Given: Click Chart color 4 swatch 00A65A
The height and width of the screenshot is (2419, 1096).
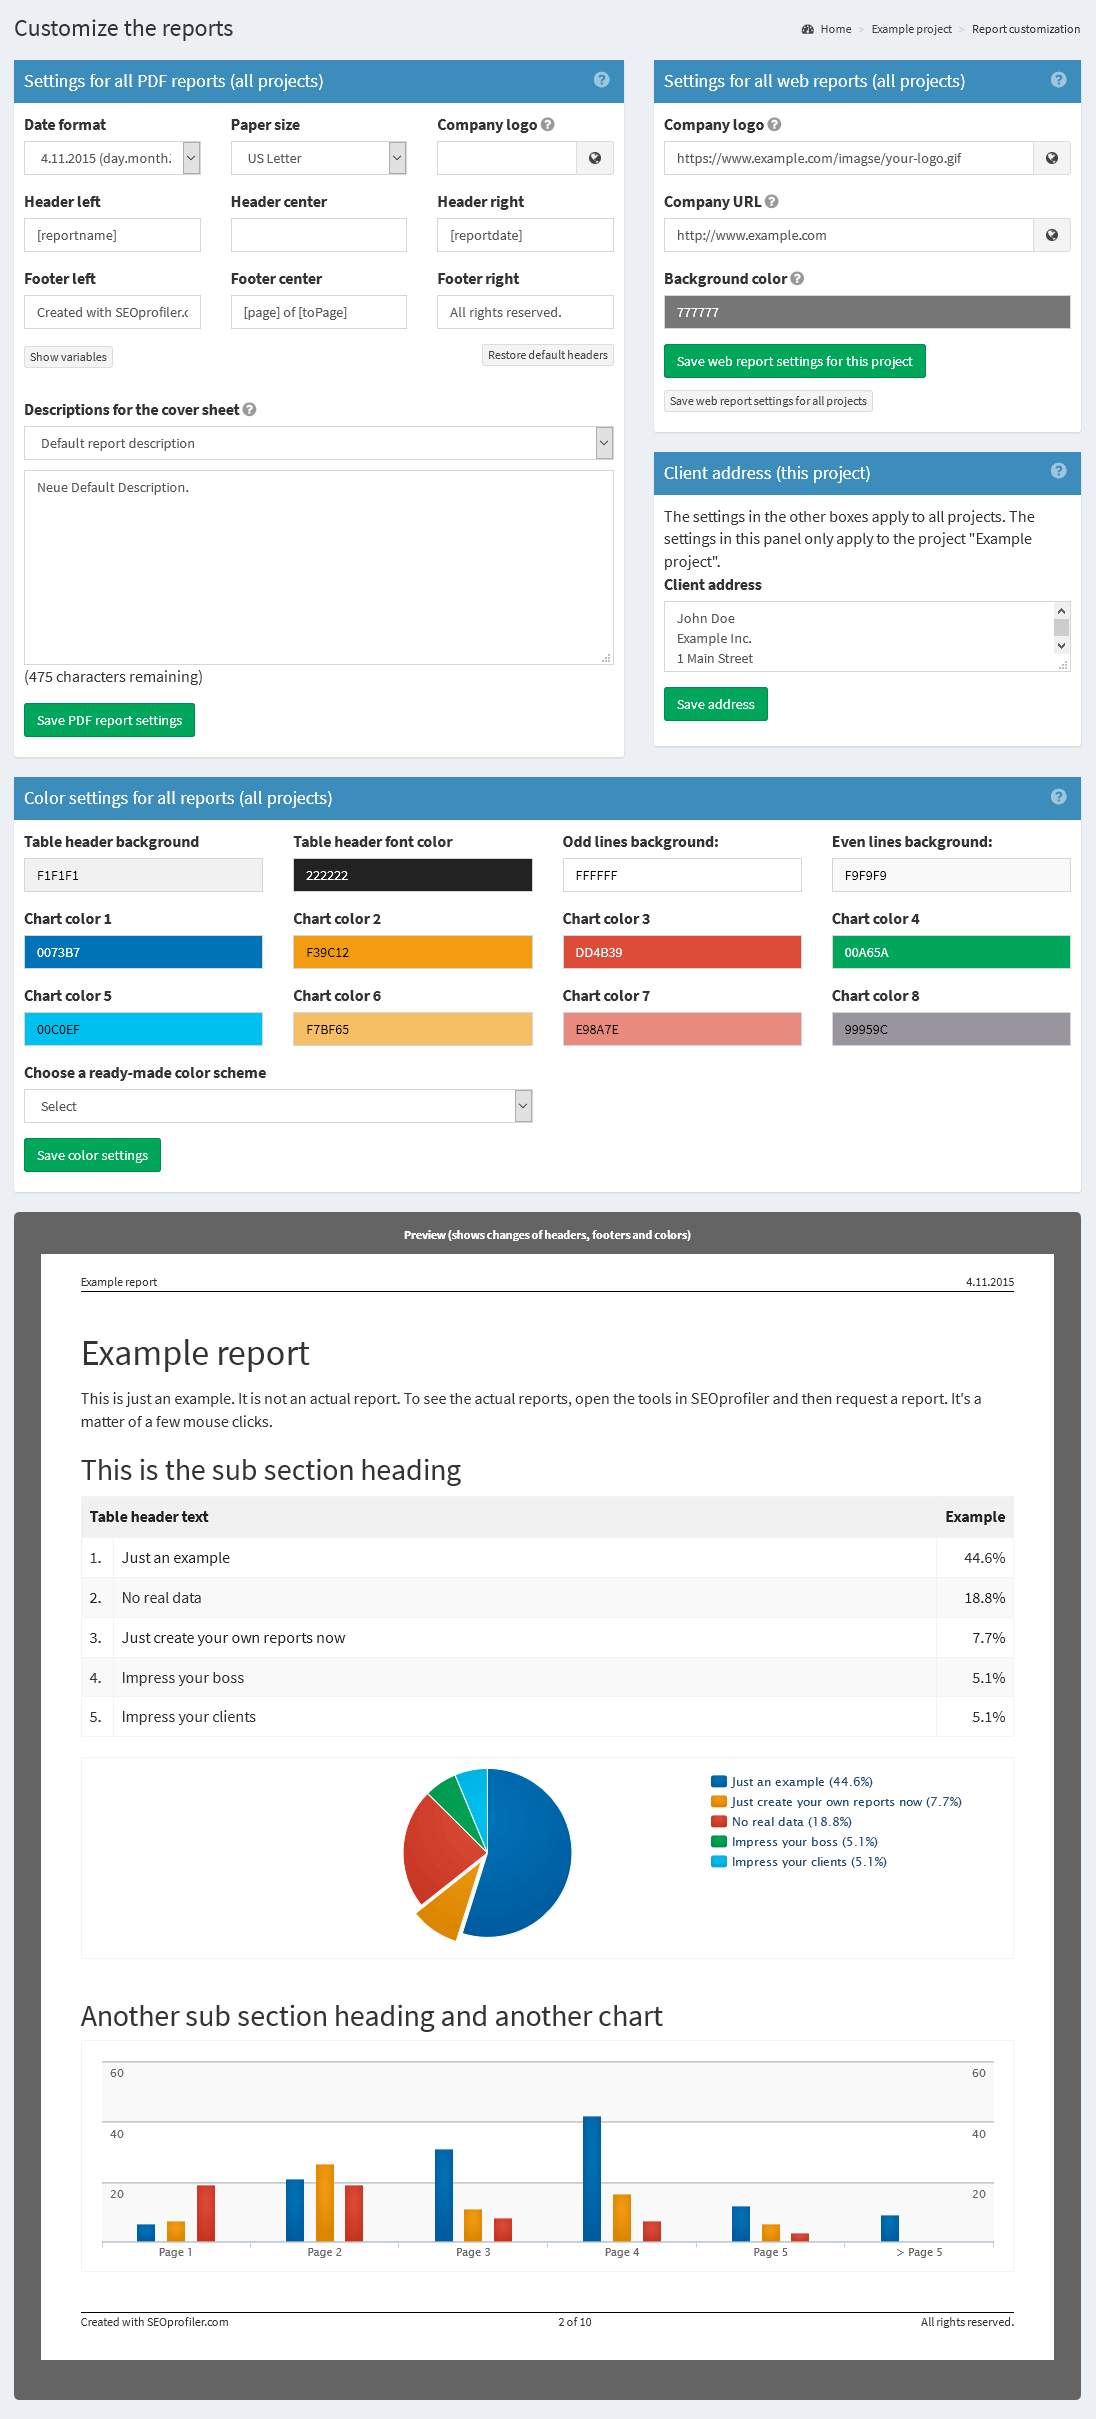Looking at the screenshot, I should pyautogui.click(x=951, y=952).
